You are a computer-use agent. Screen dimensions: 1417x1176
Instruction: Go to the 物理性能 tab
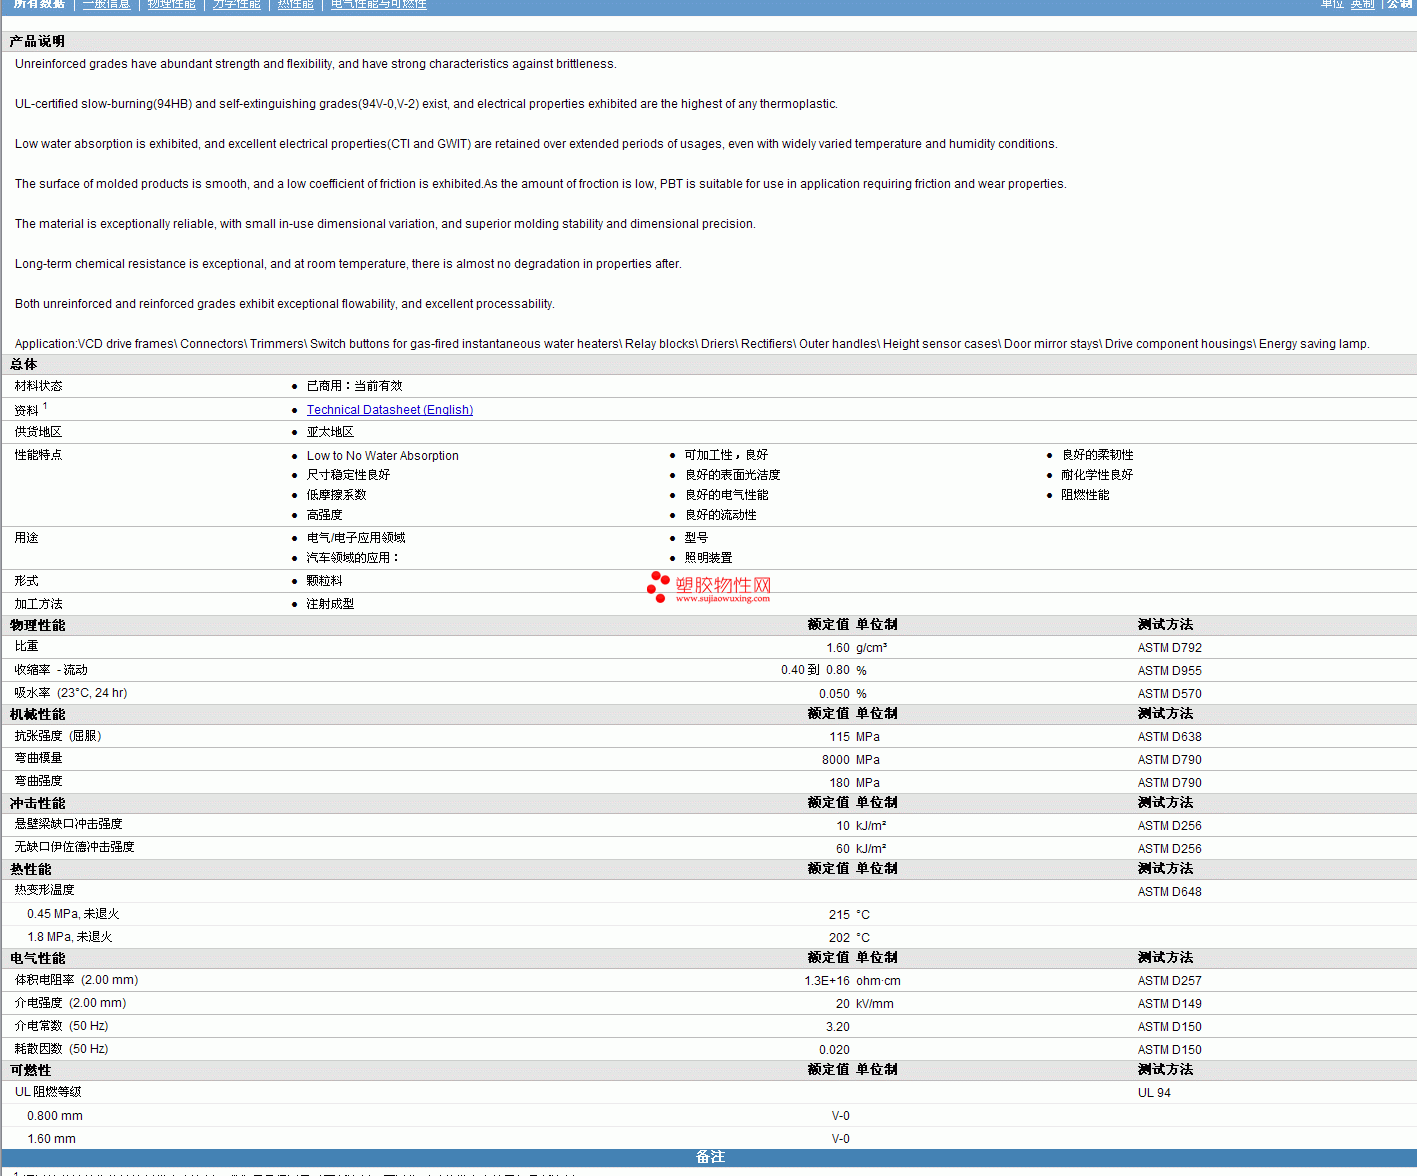(172, 4)
